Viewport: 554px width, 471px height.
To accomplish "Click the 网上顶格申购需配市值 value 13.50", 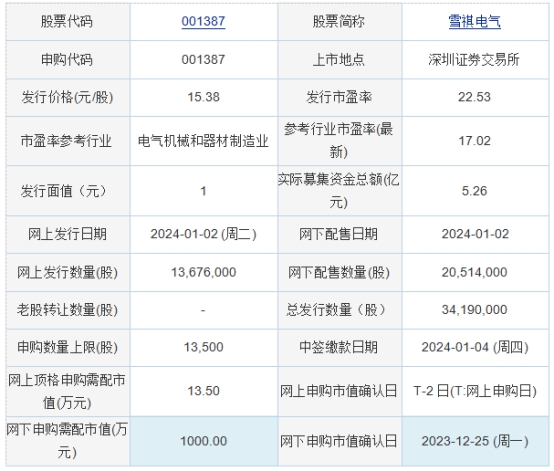I will [x=203, y=391].
